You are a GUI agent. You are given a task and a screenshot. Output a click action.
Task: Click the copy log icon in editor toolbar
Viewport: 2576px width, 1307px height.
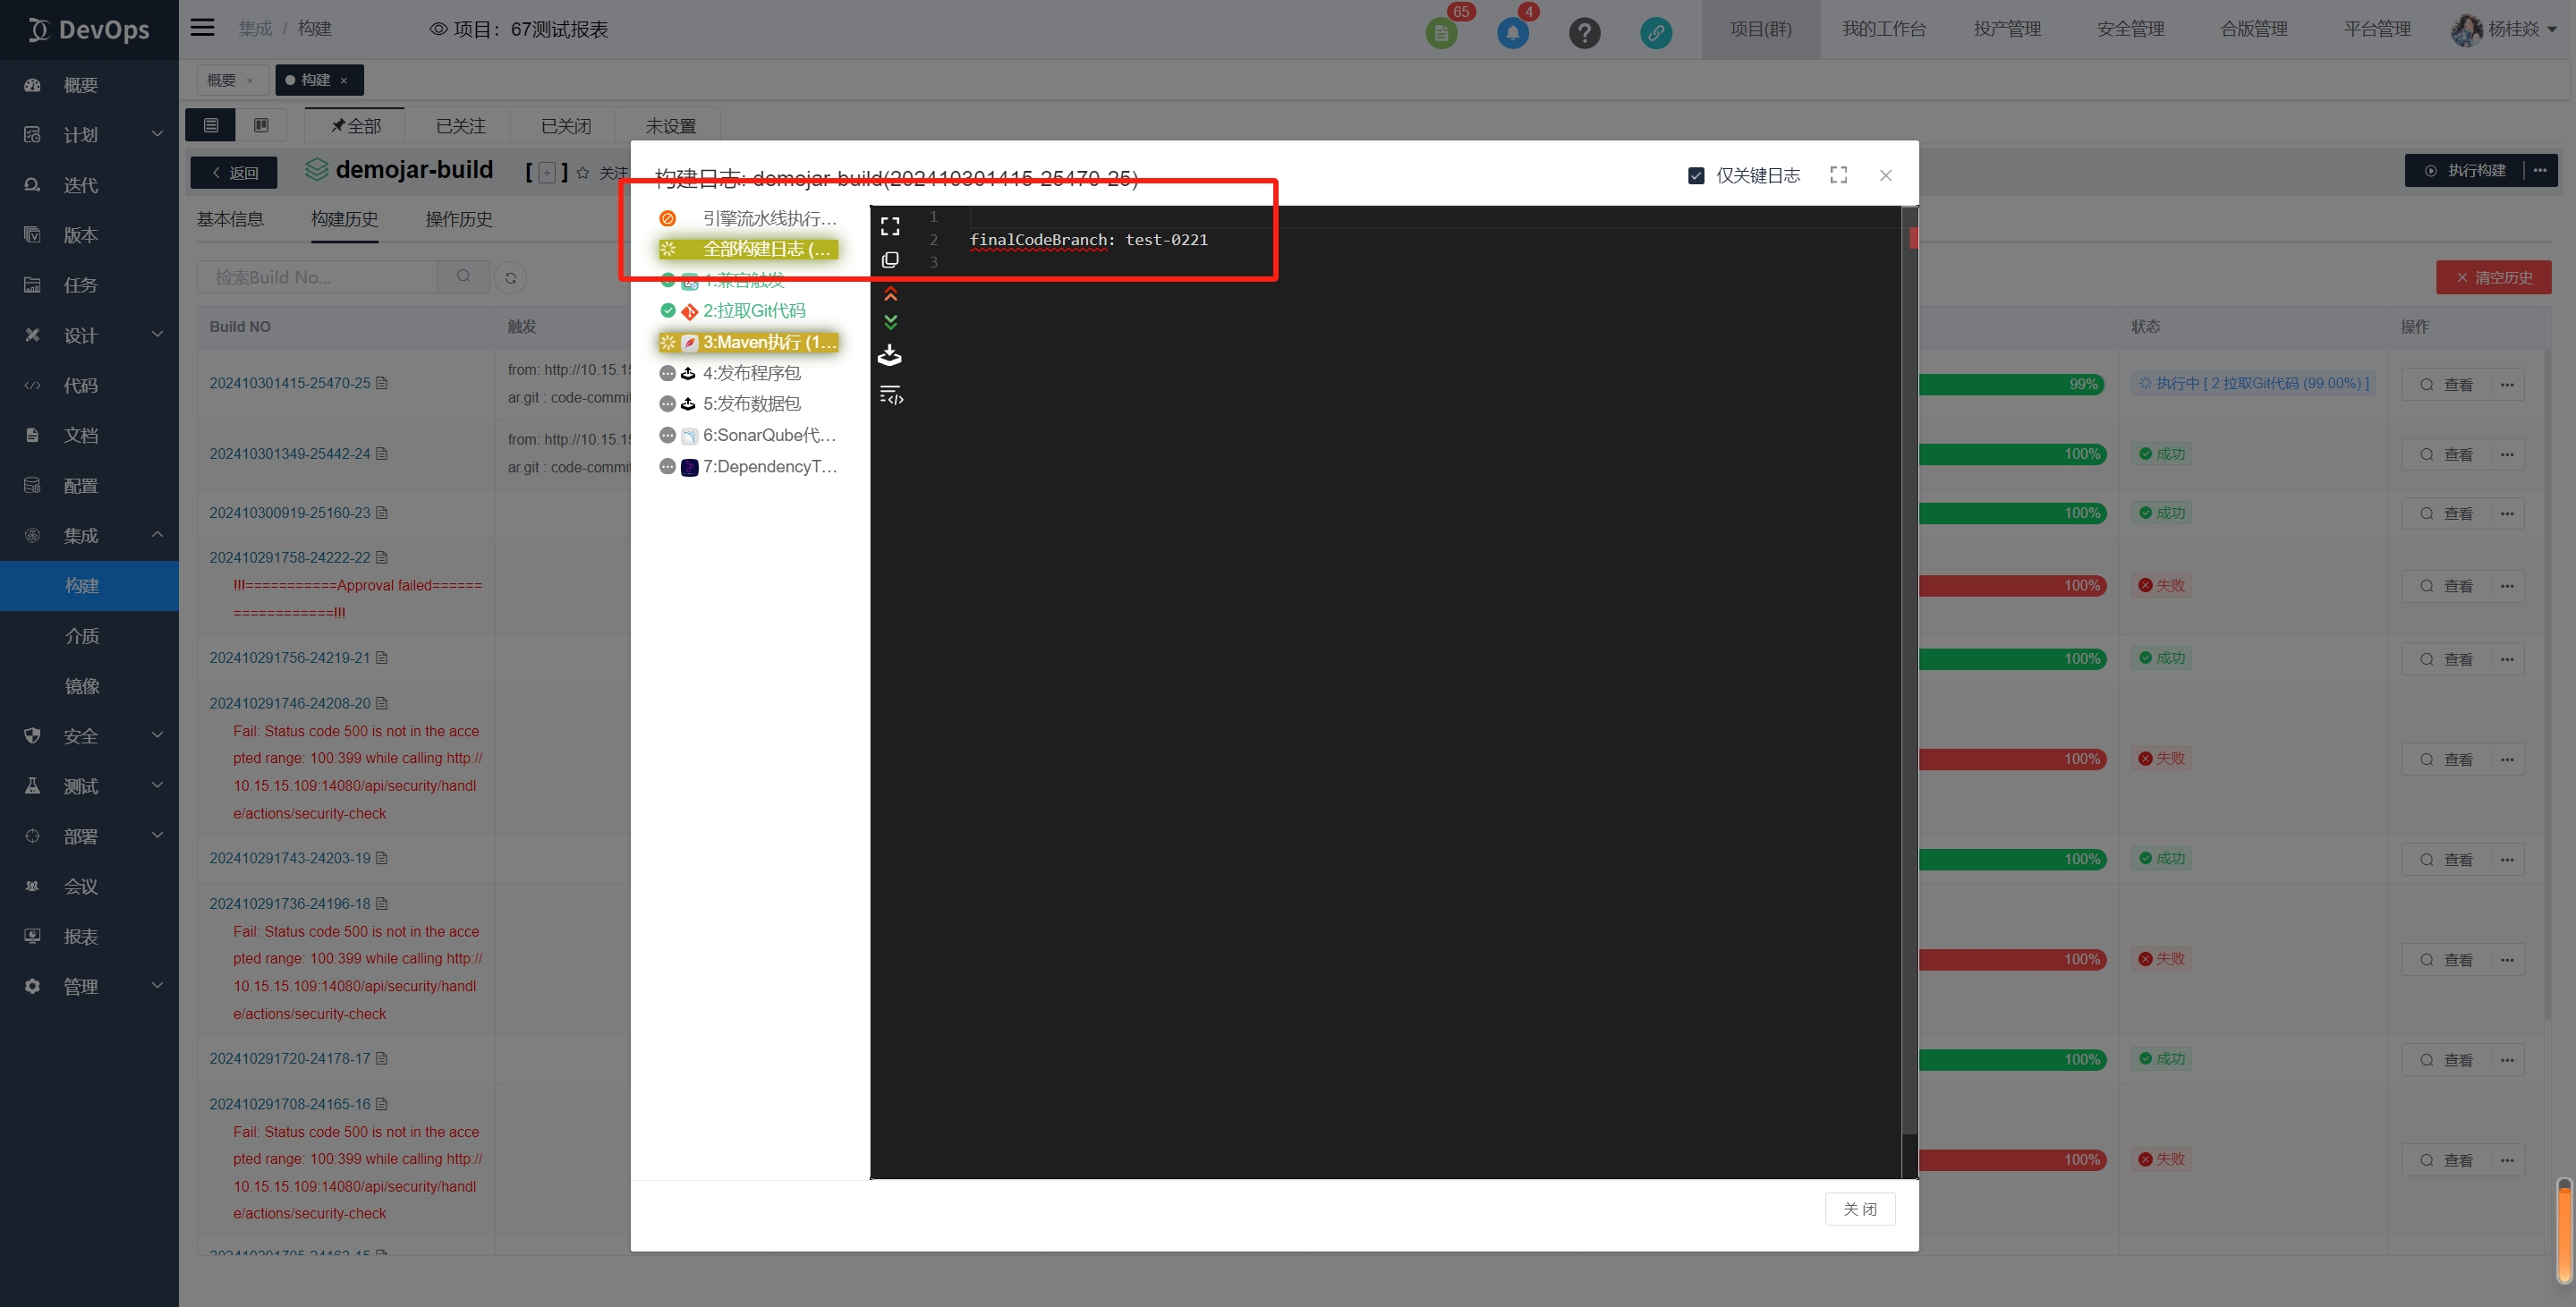(890, 260)
